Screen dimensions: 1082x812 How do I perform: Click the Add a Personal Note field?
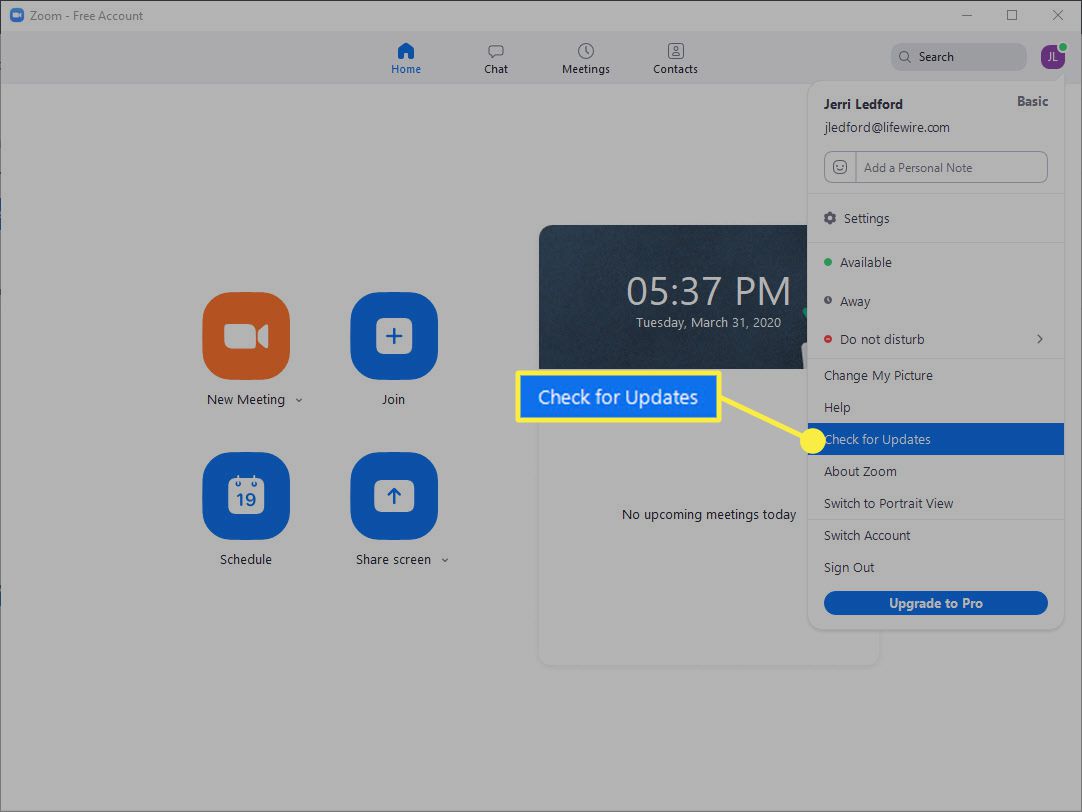point(950,168)
